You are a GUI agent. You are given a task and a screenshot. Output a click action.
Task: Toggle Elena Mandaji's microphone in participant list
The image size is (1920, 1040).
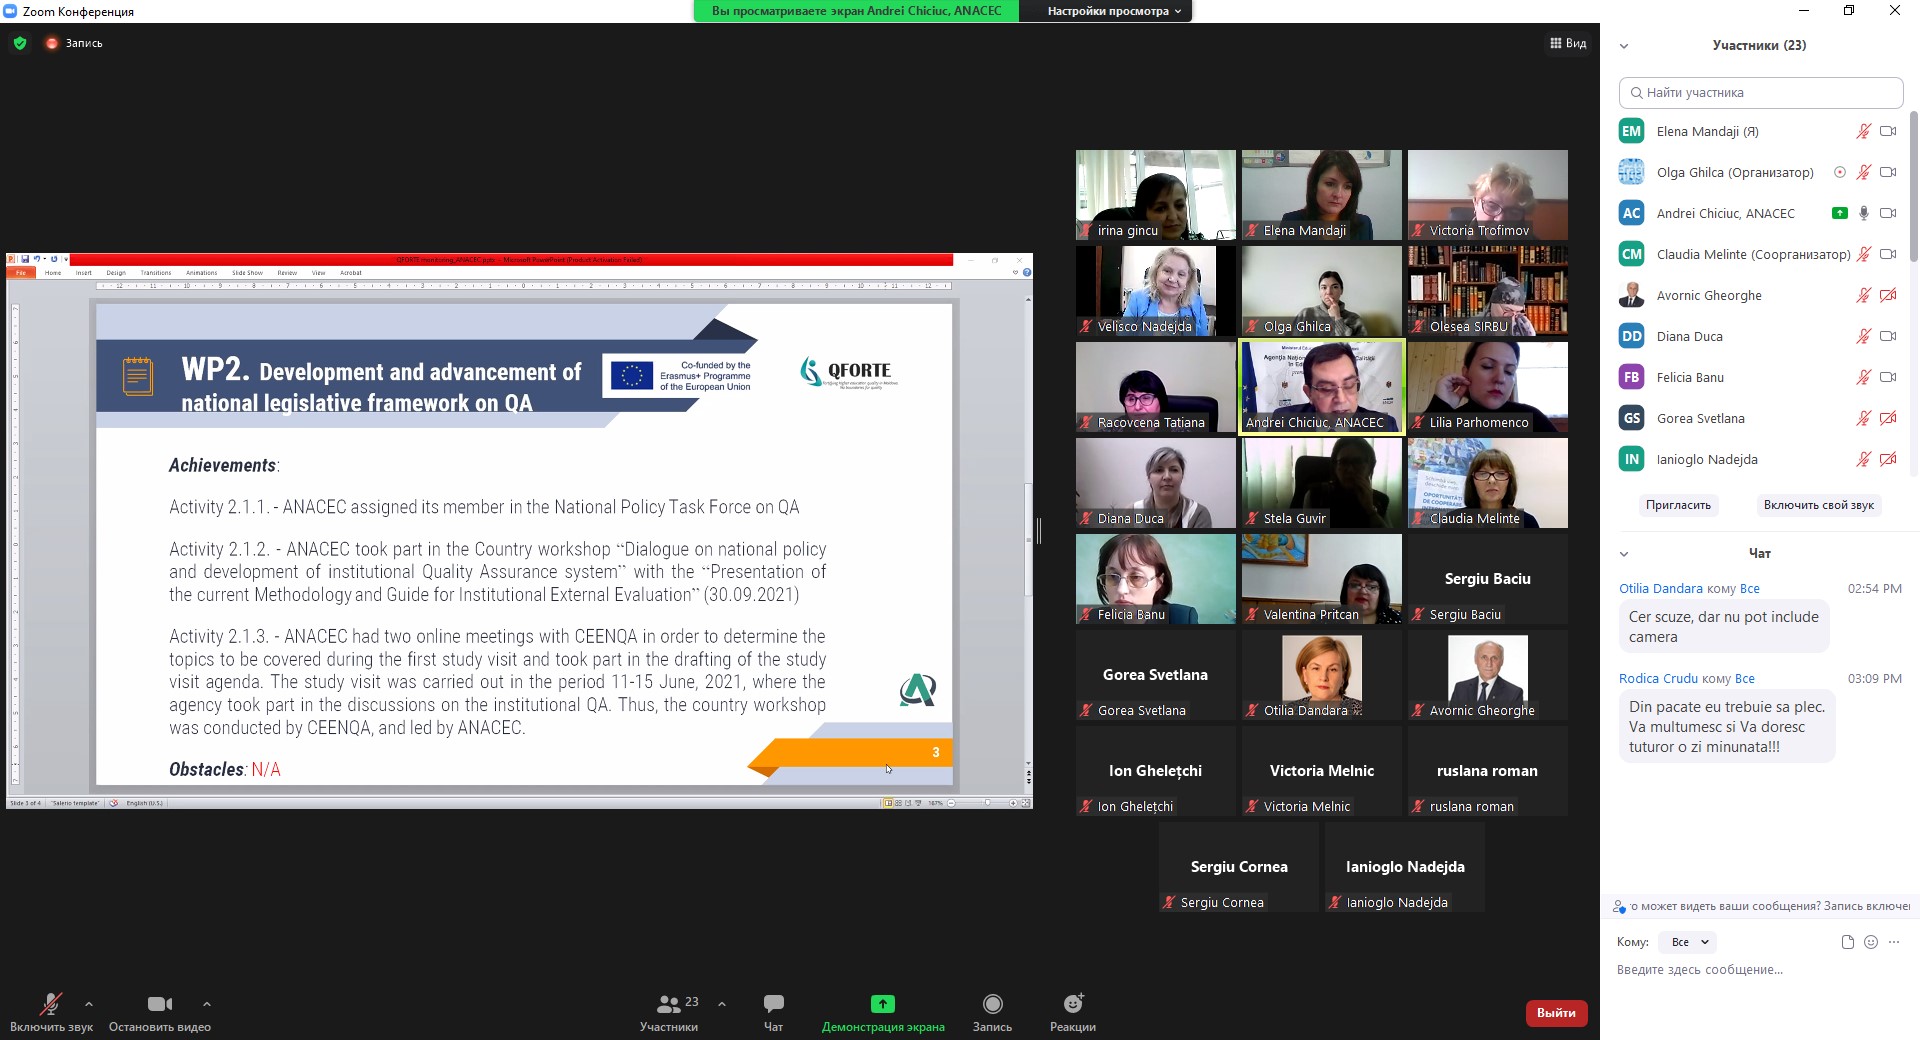coord(1863,131)
